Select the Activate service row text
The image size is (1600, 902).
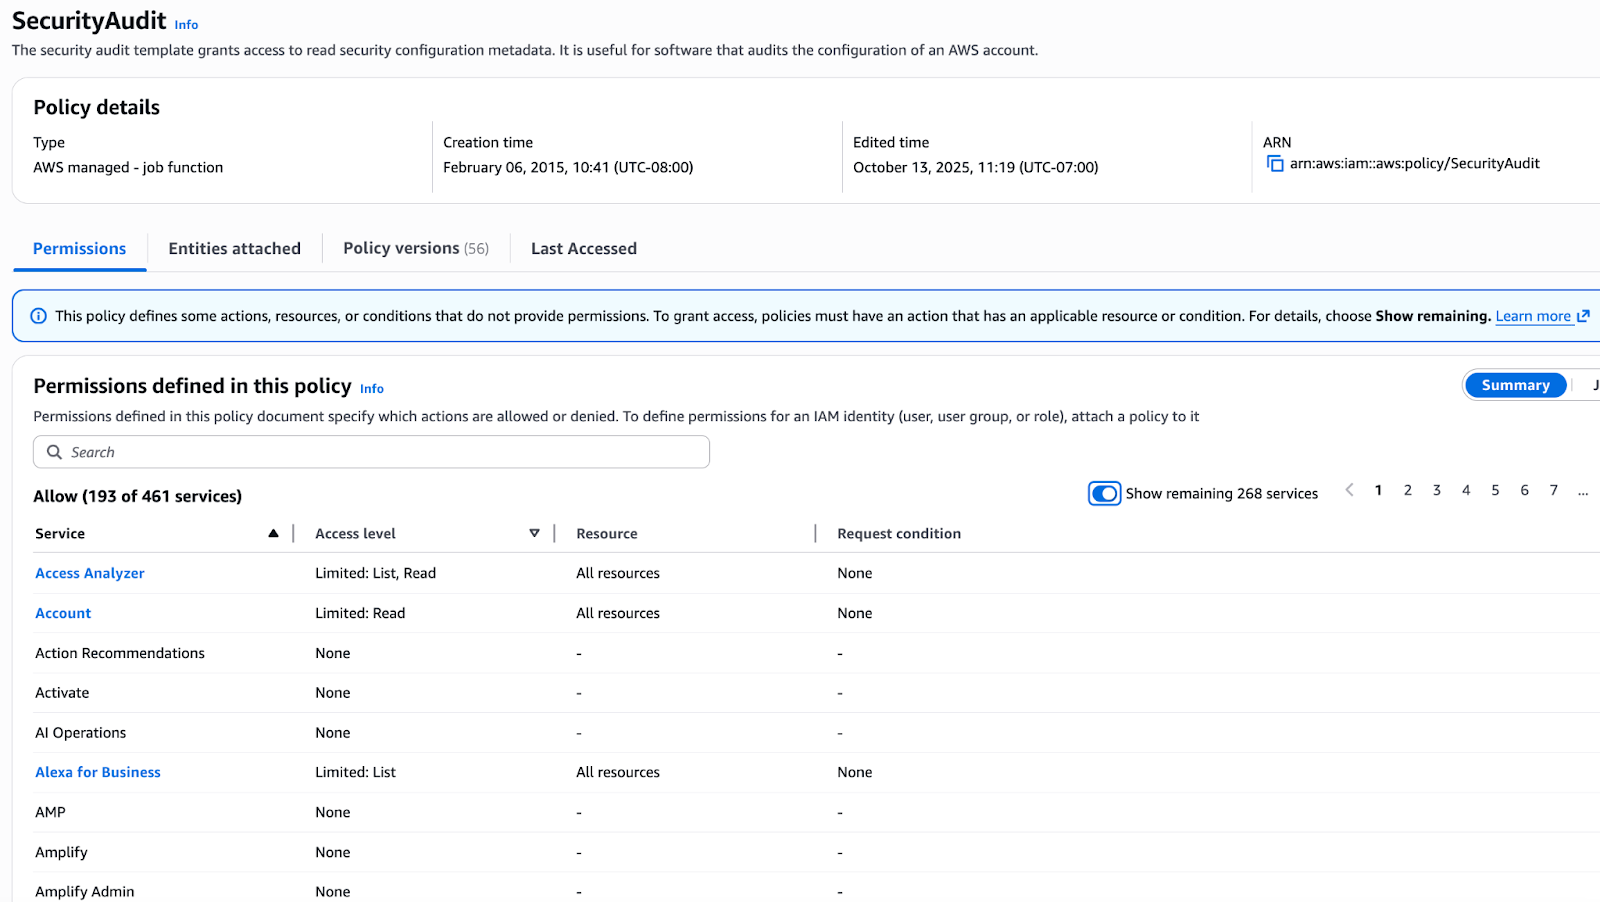(62, 692)
